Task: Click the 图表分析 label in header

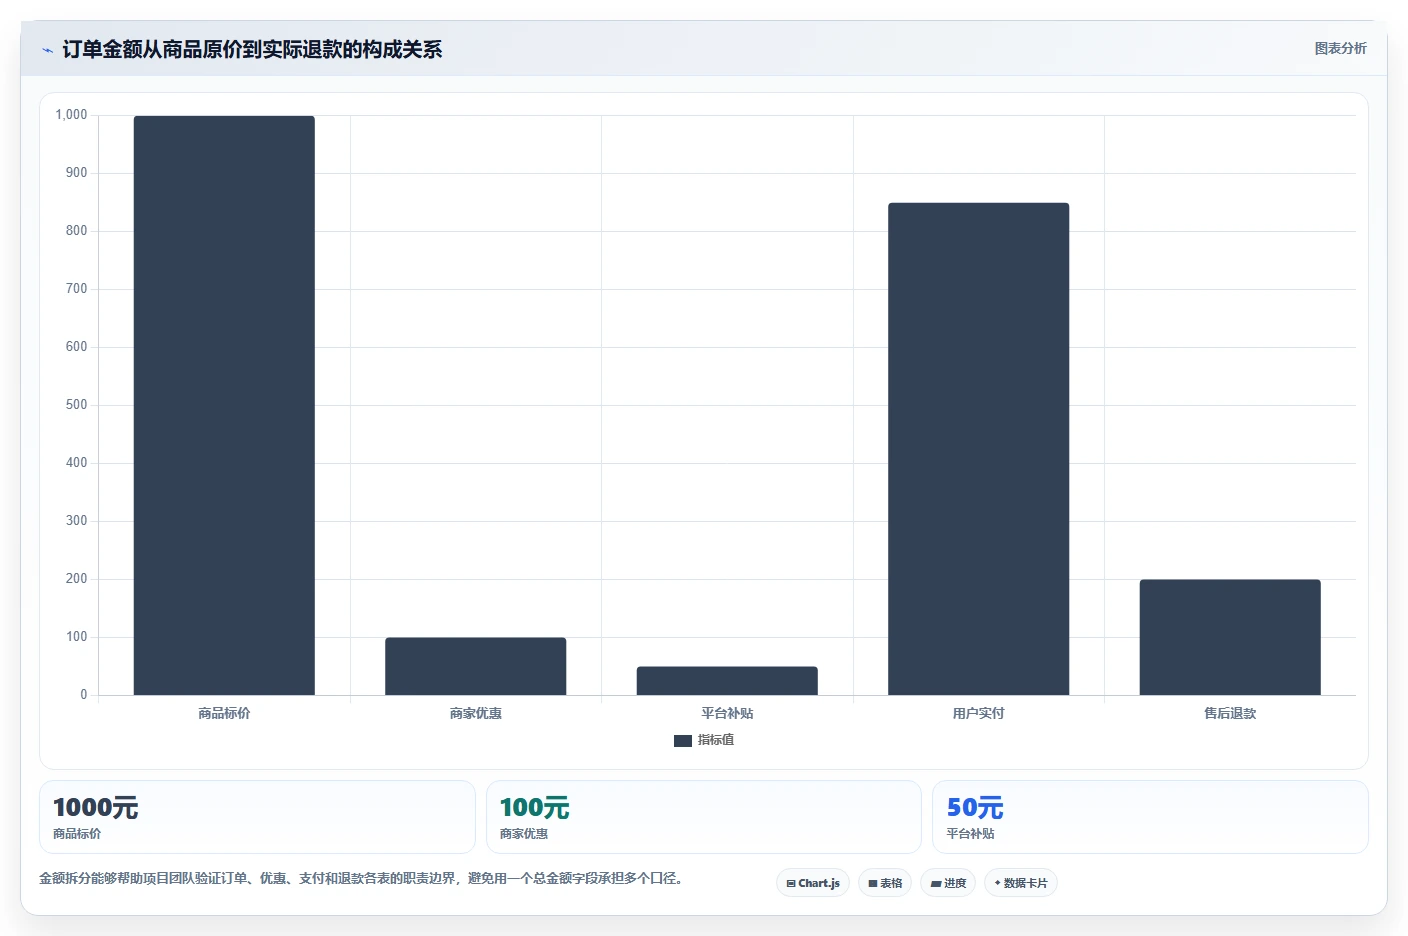Action: coord(1340,48)
